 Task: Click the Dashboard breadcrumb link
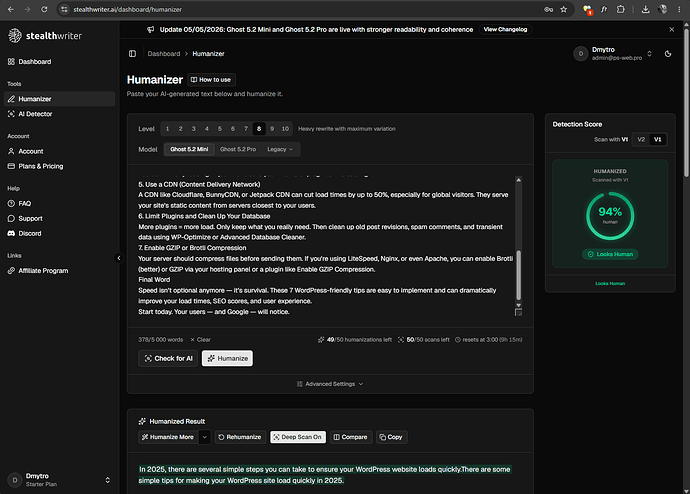coord(164,54)
